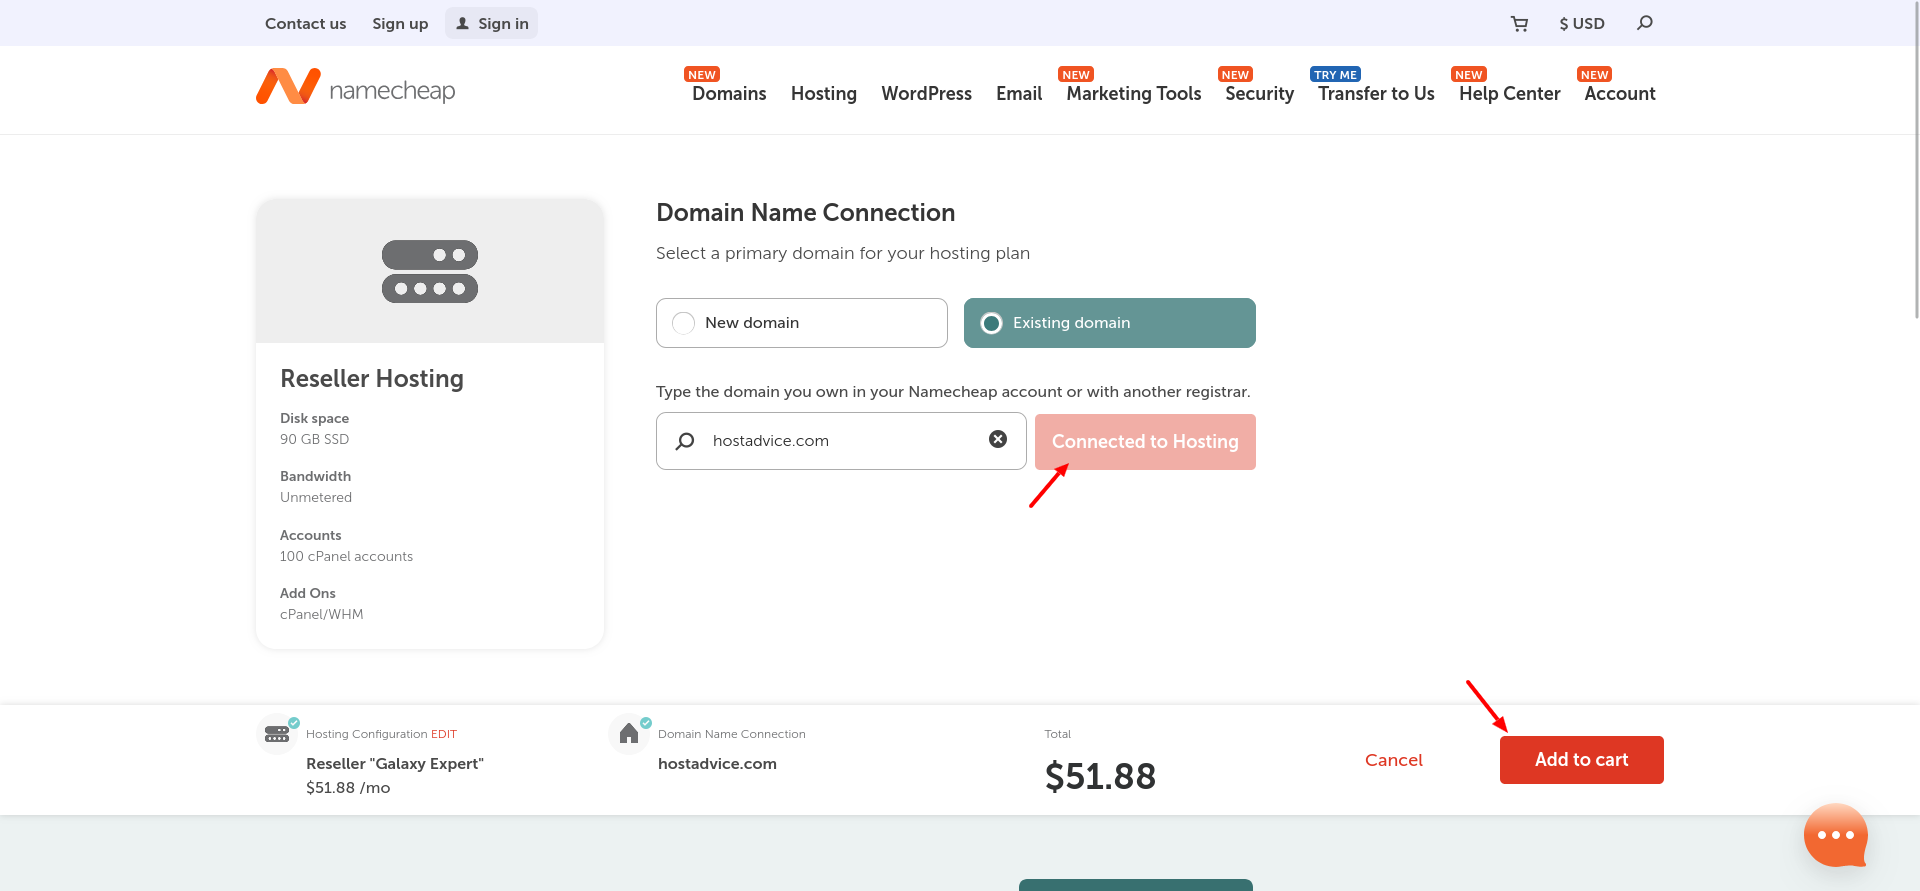1920x891 pixels.
Task: Open the Transfer to Us menu
Action: (x=1376, y=93)
